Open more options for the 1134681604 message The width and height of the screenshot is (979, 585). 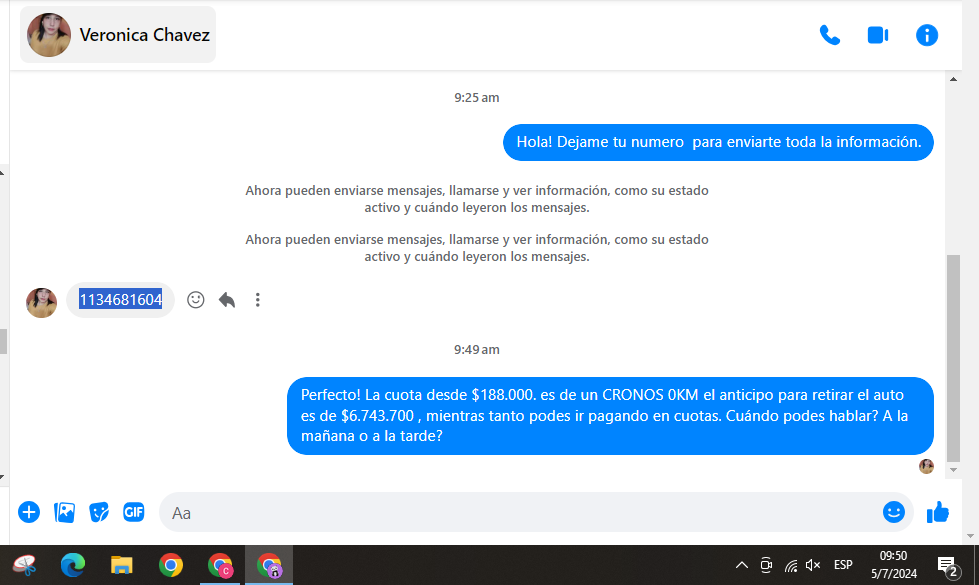(257, 300)
